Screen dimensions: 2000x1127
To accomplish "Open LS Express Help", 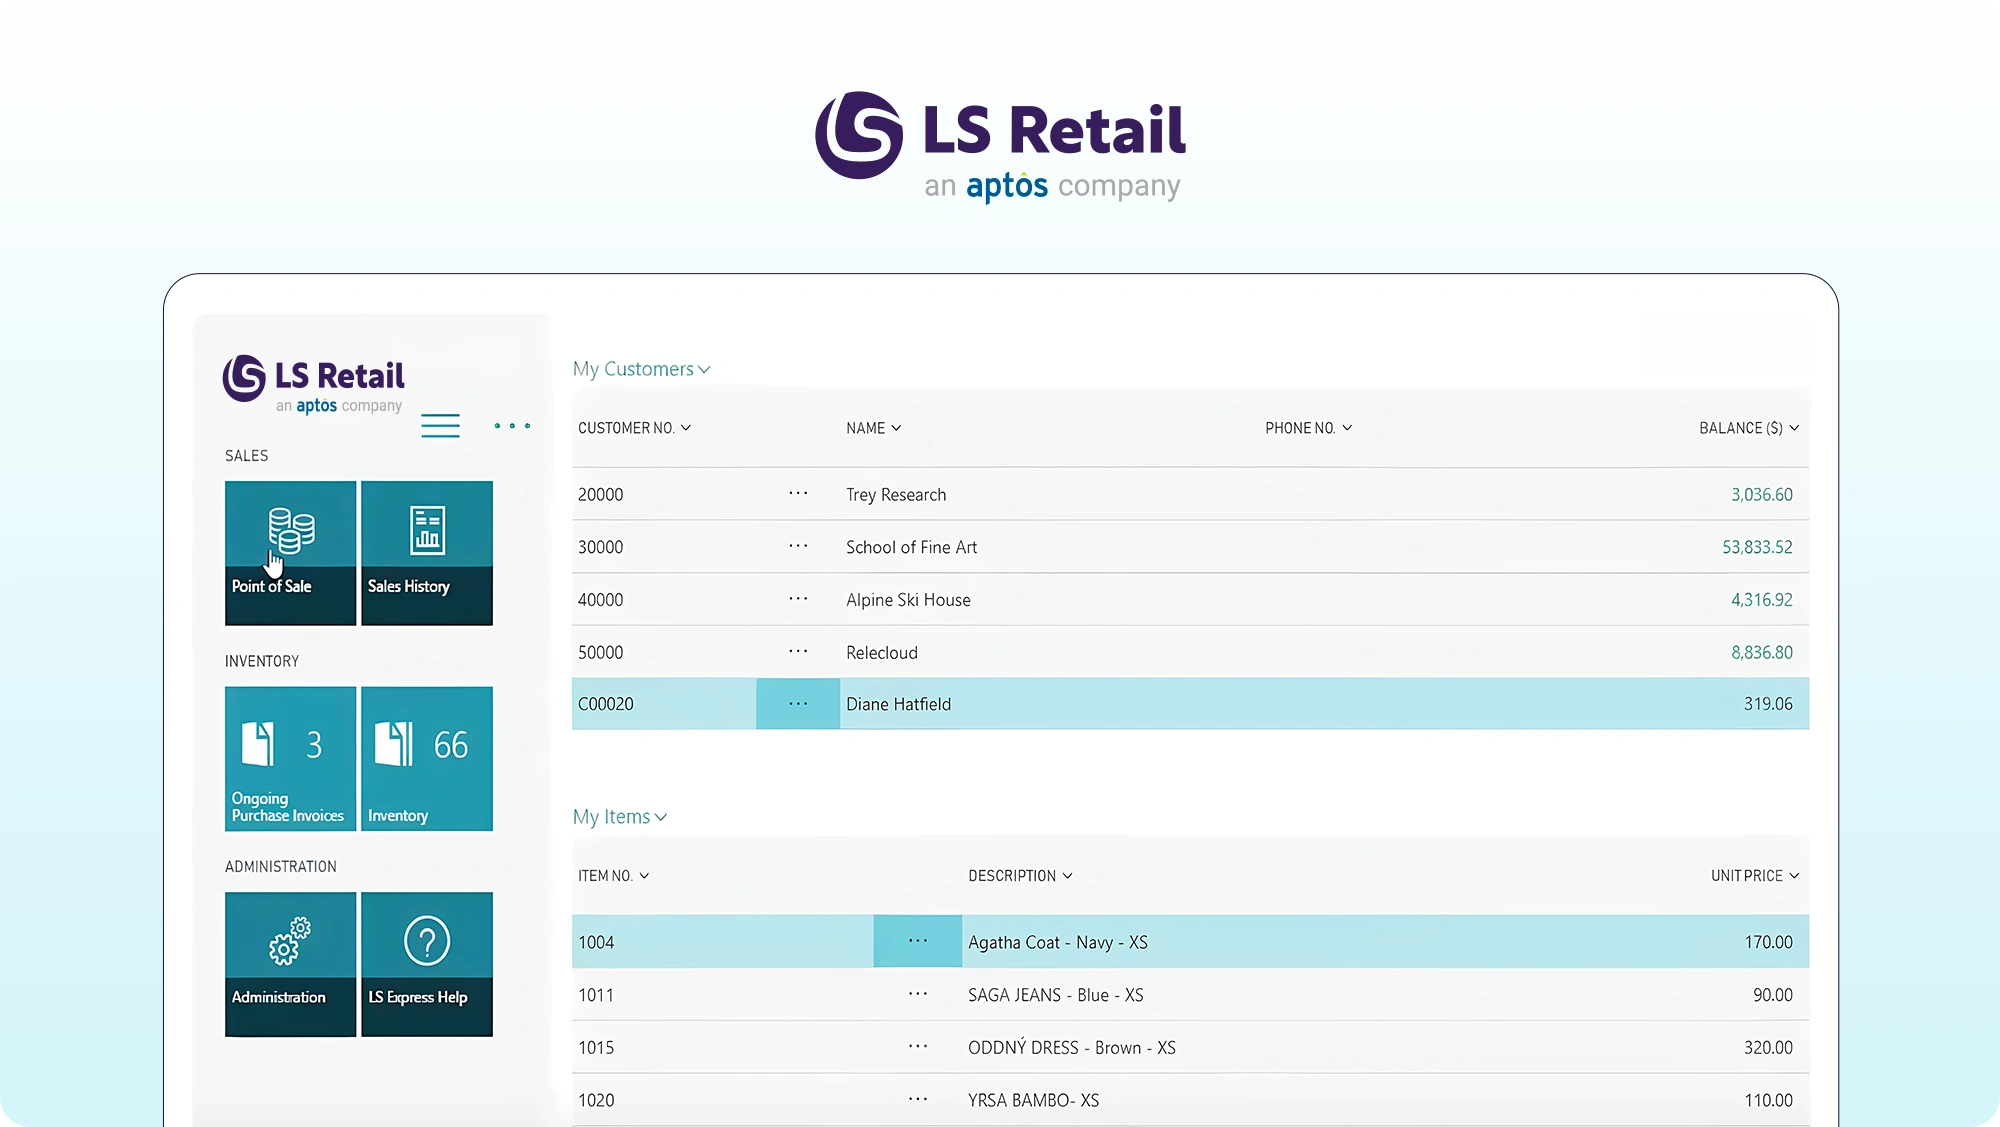I will coord(426,963).
